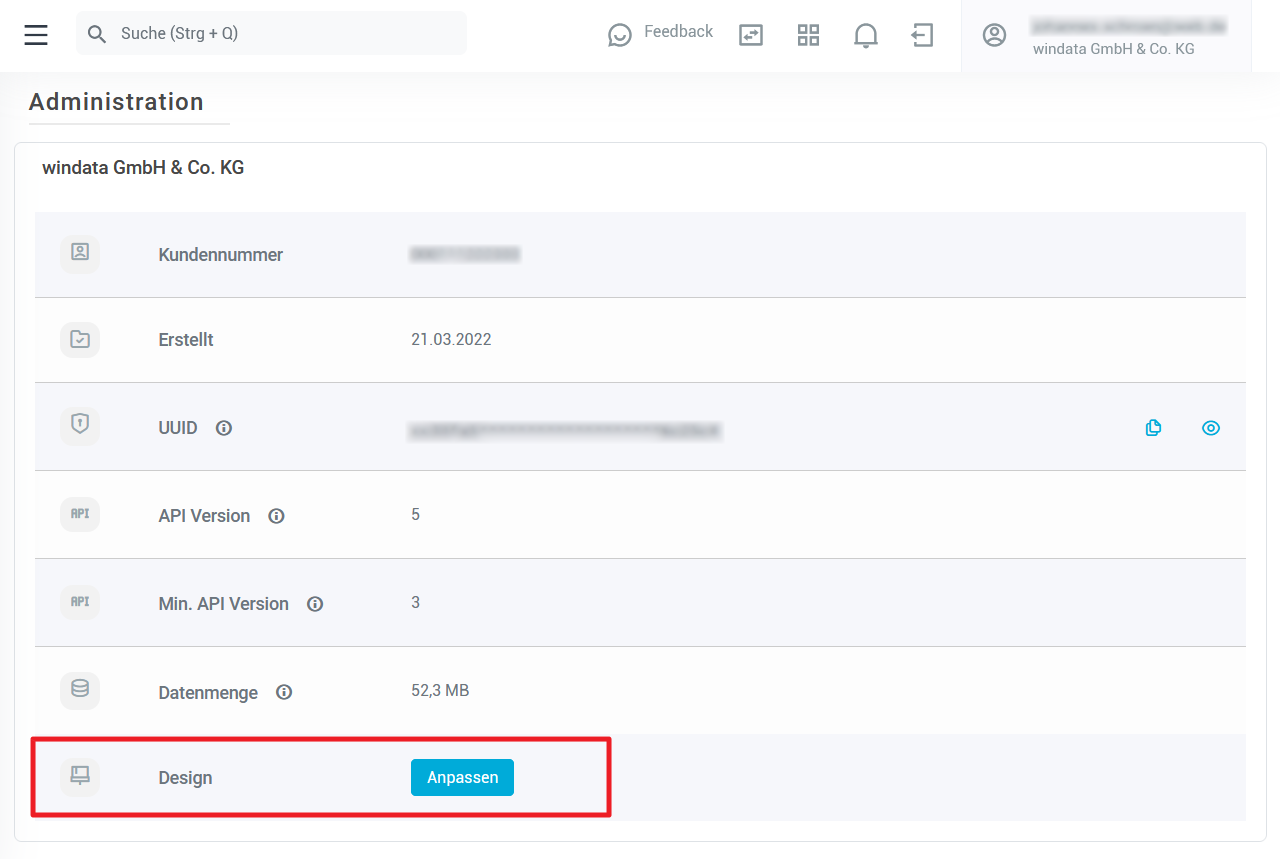The width and height of the screenshot is (1280, 859).
Task: Click the search field Suche
Action: 271,33
